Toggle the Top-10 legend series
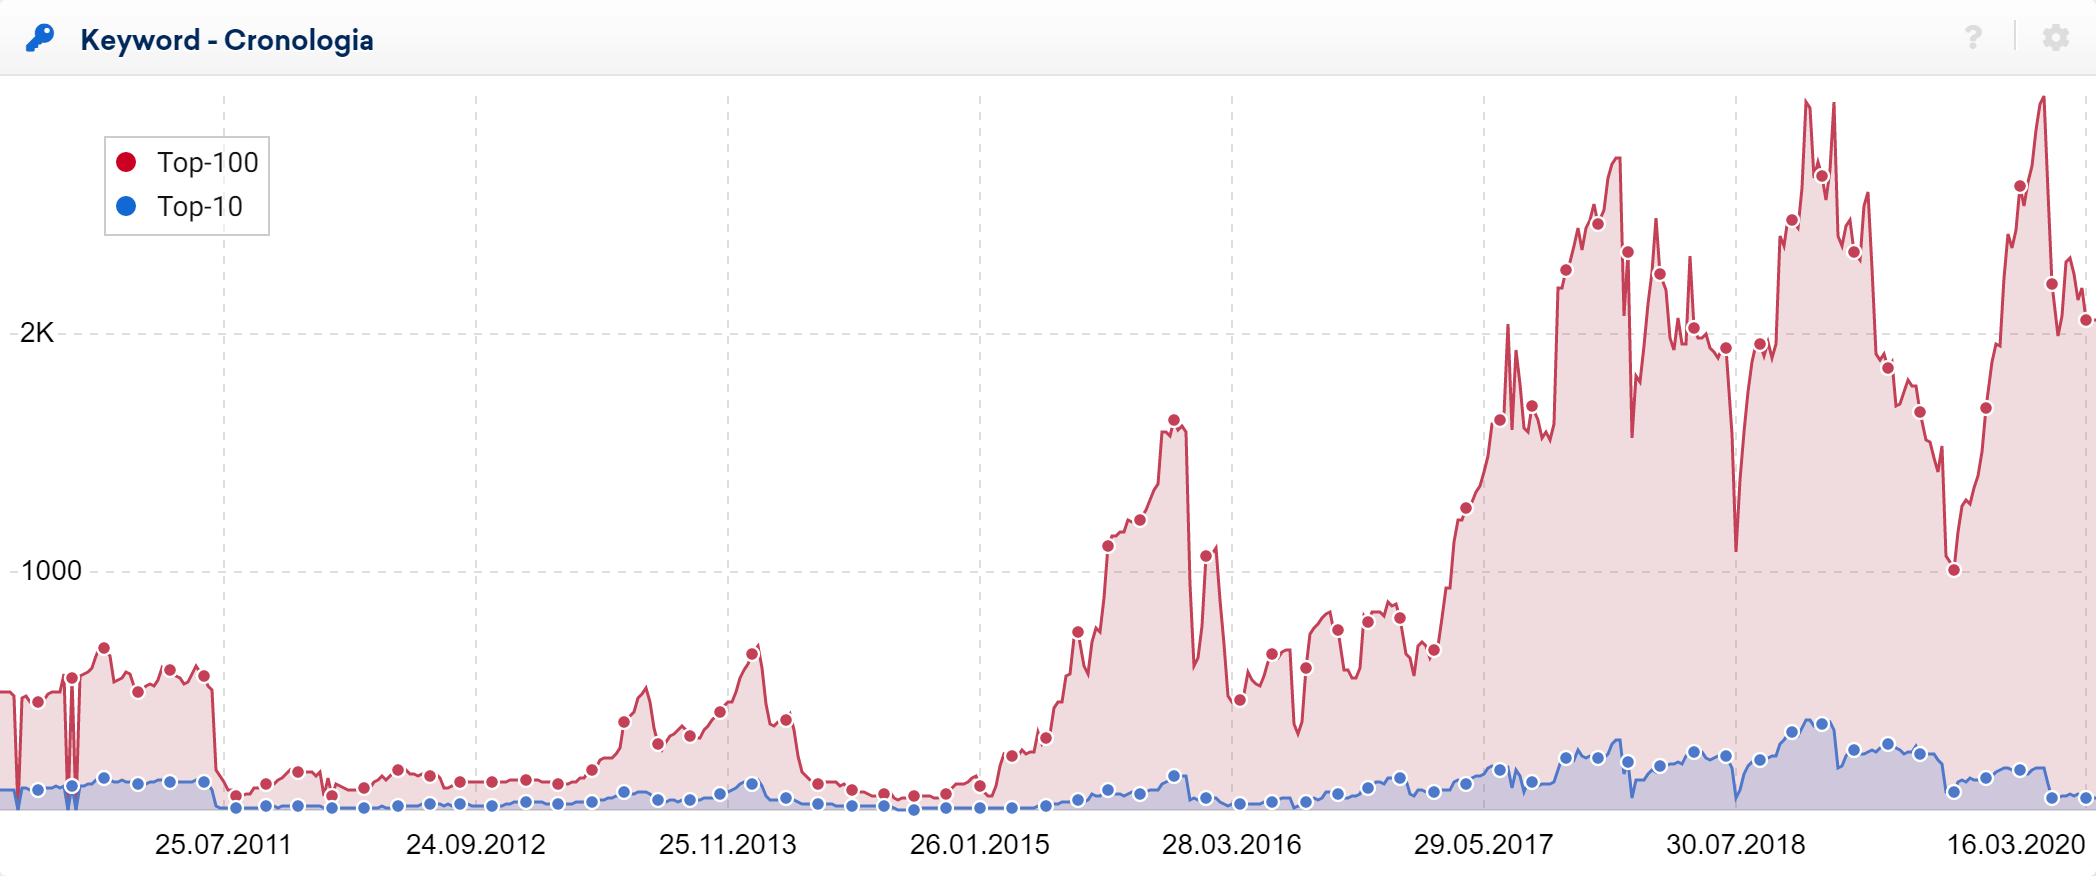Viewport: 2096px width, 876px height. click(180, 206)
